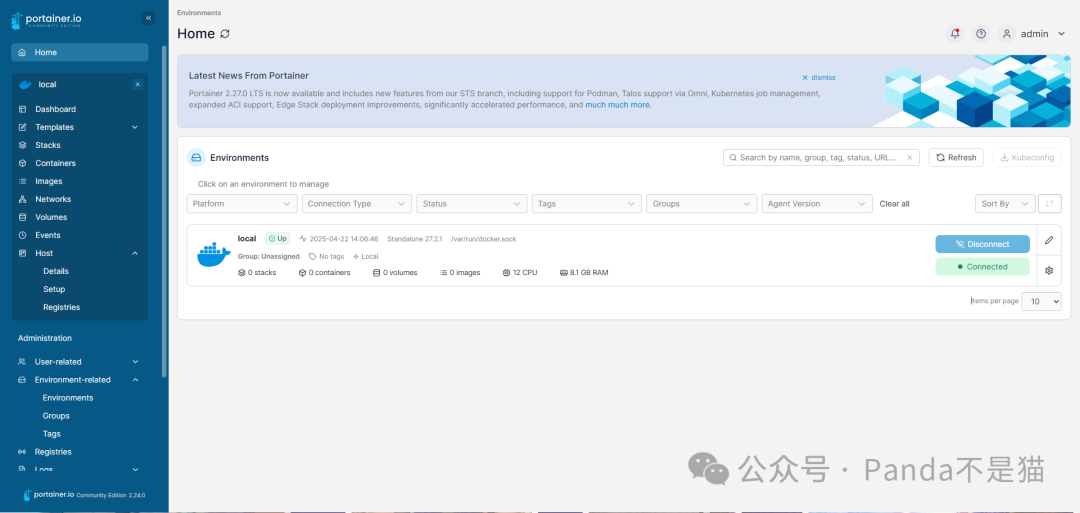
Task: Open Environments under Environment-related
Action: coord(68,398)
